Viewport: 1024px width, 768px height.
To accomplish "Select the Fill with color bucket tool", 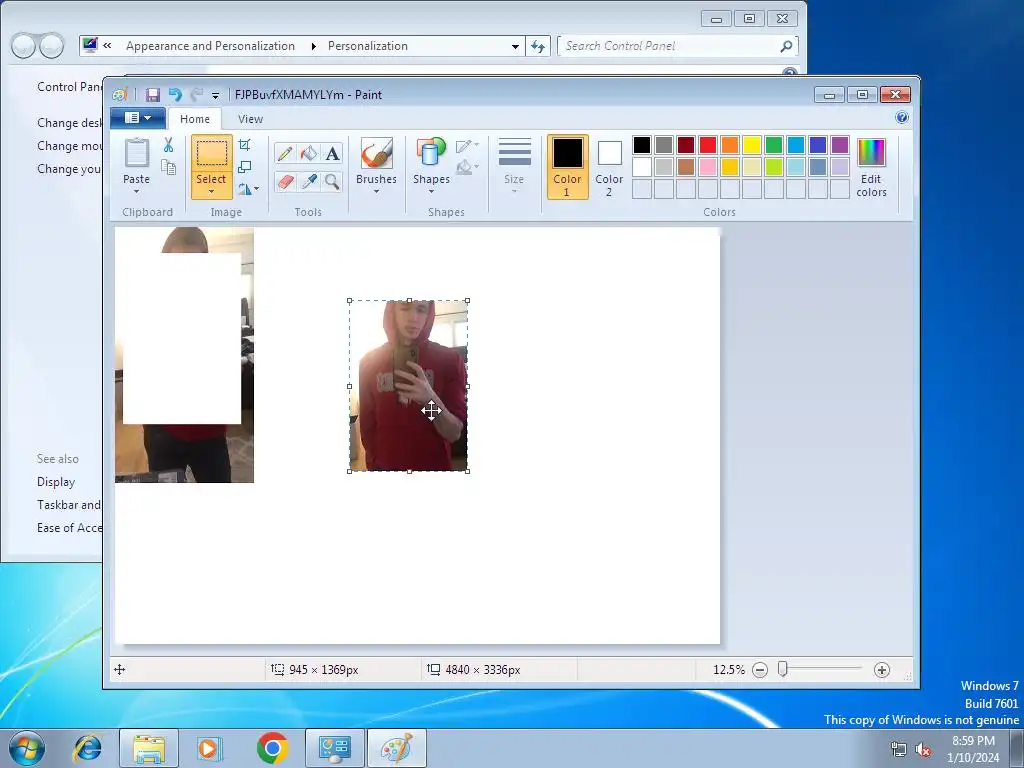I will coord(308,153).
